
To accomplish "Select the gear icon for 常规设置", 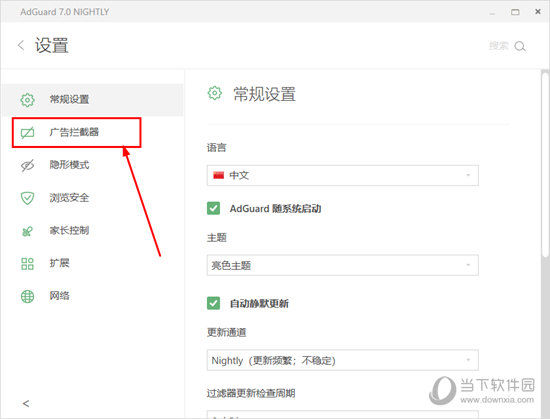I will pos(27,100).
